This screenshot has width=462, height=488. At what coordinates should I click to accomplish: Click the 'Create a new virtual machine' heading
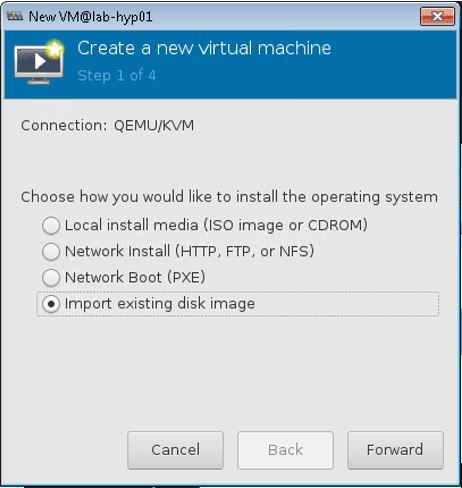tap(204, 48)
